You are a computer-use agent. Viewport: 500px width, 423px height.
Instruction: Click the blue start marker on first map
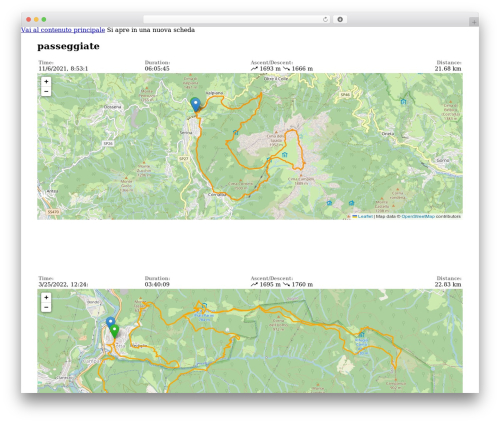click(196, 105)
